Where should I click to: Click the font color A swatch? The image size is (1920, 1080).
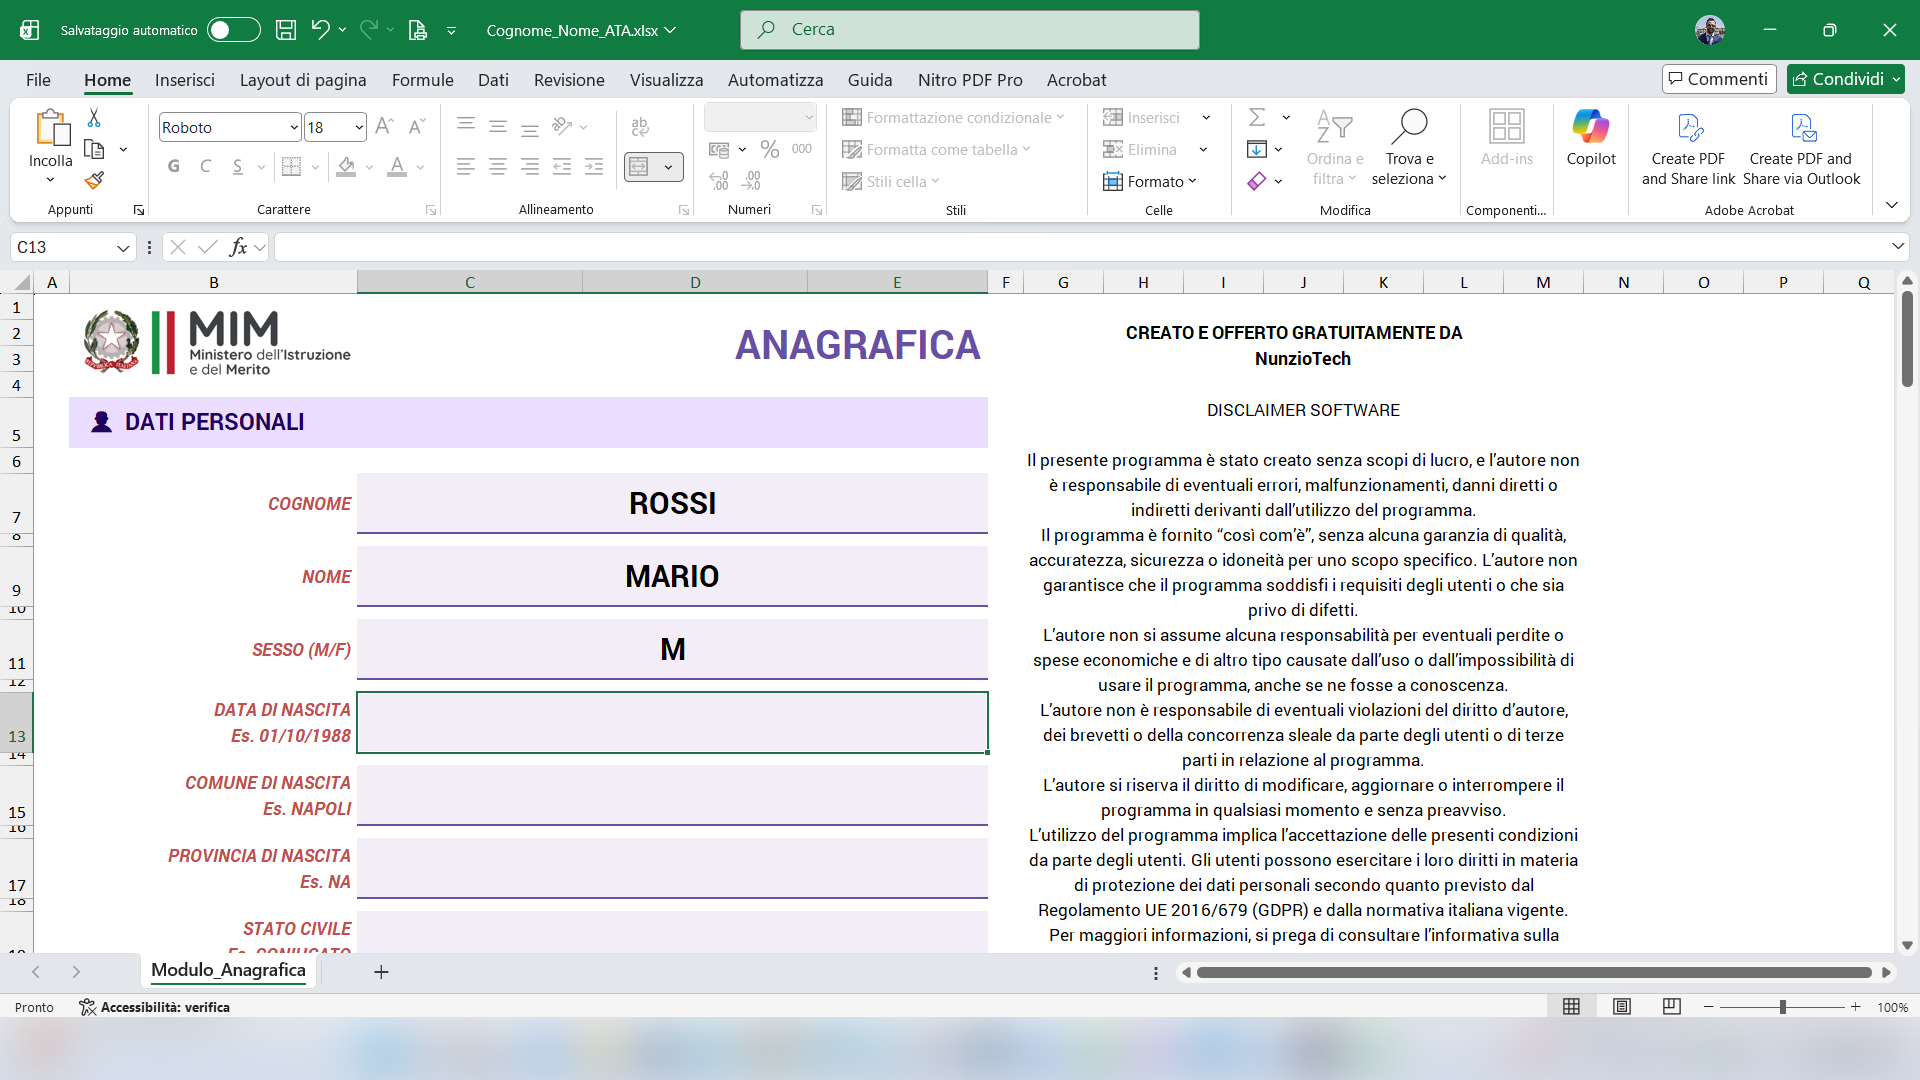[397, 167]
